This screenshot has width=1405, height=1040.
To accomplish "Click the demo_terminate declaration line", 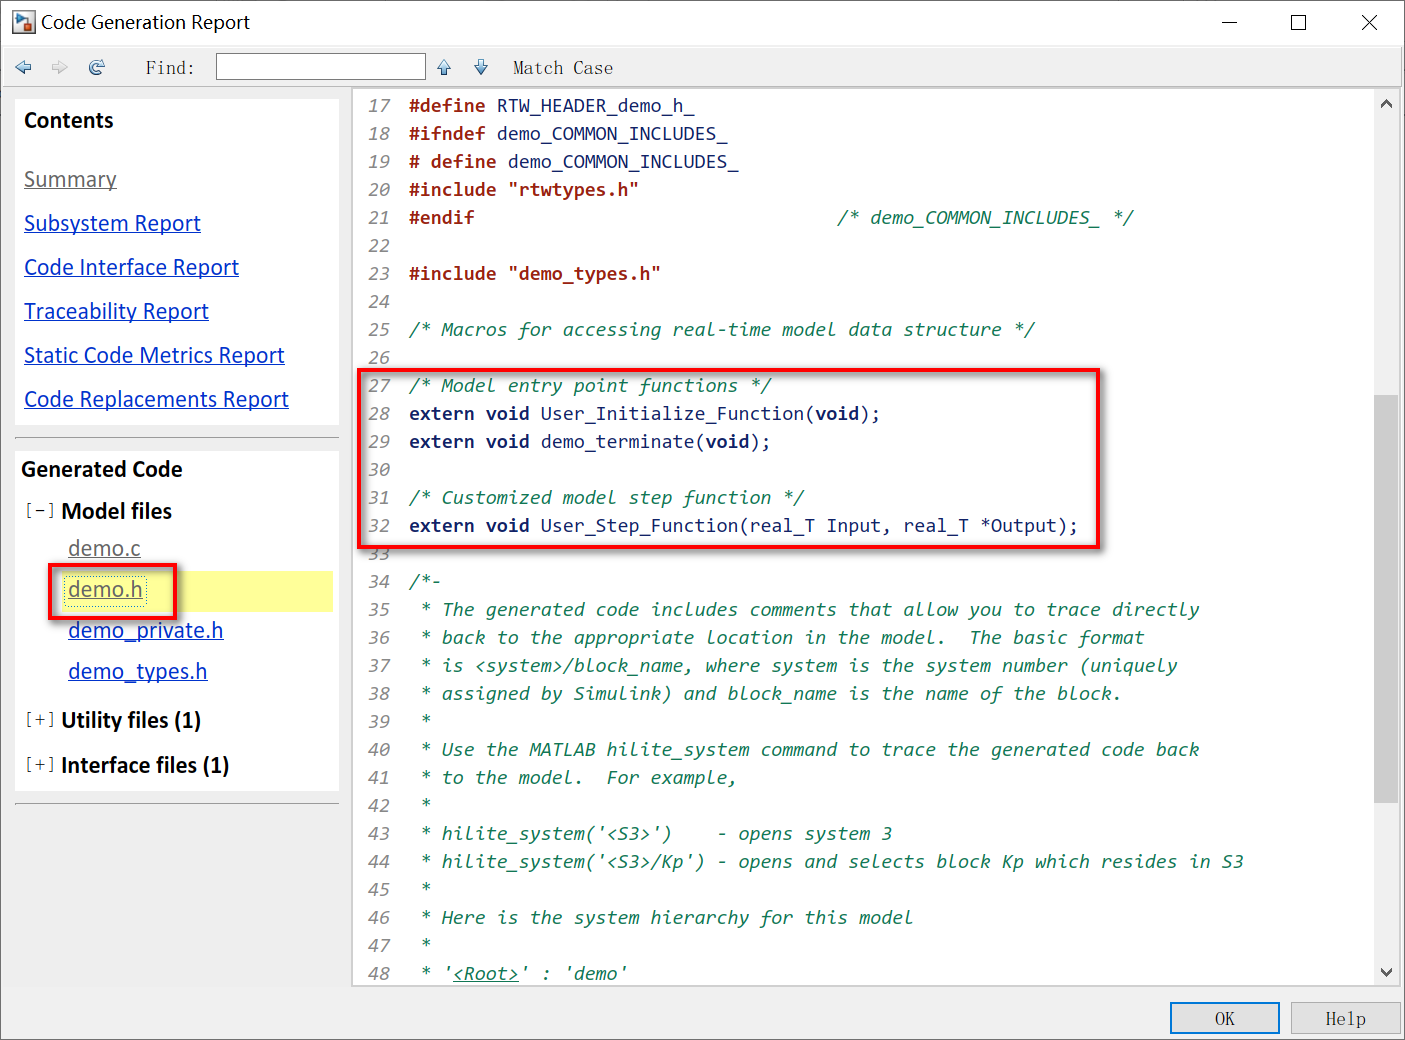I will tap(590, 442).
